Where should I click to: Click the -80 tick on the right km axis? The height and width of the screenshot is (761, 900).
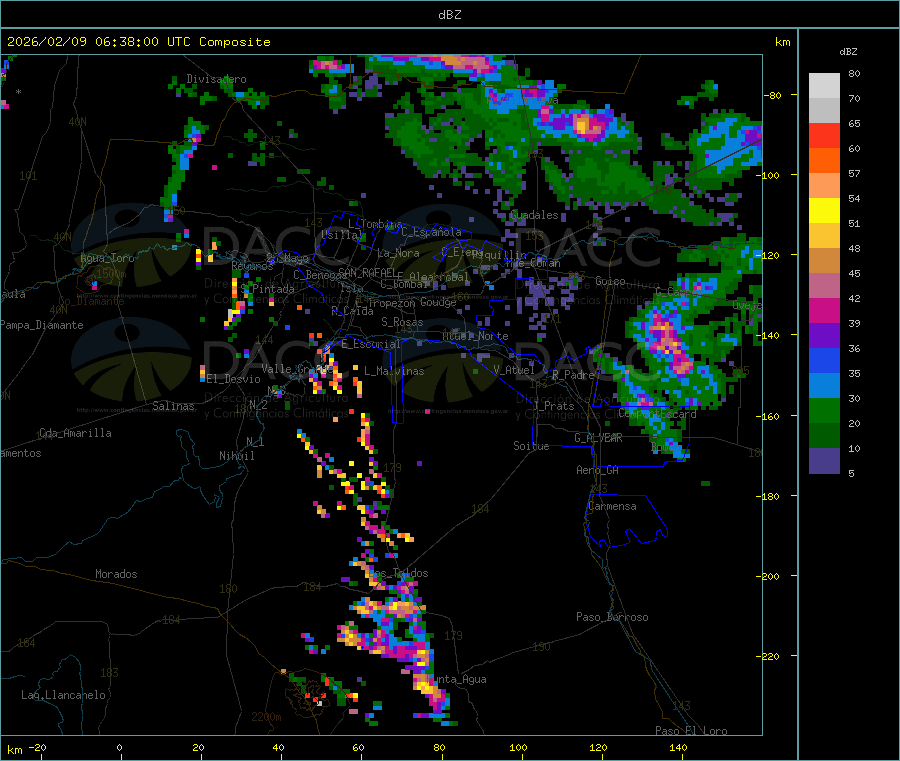point(773,95)
